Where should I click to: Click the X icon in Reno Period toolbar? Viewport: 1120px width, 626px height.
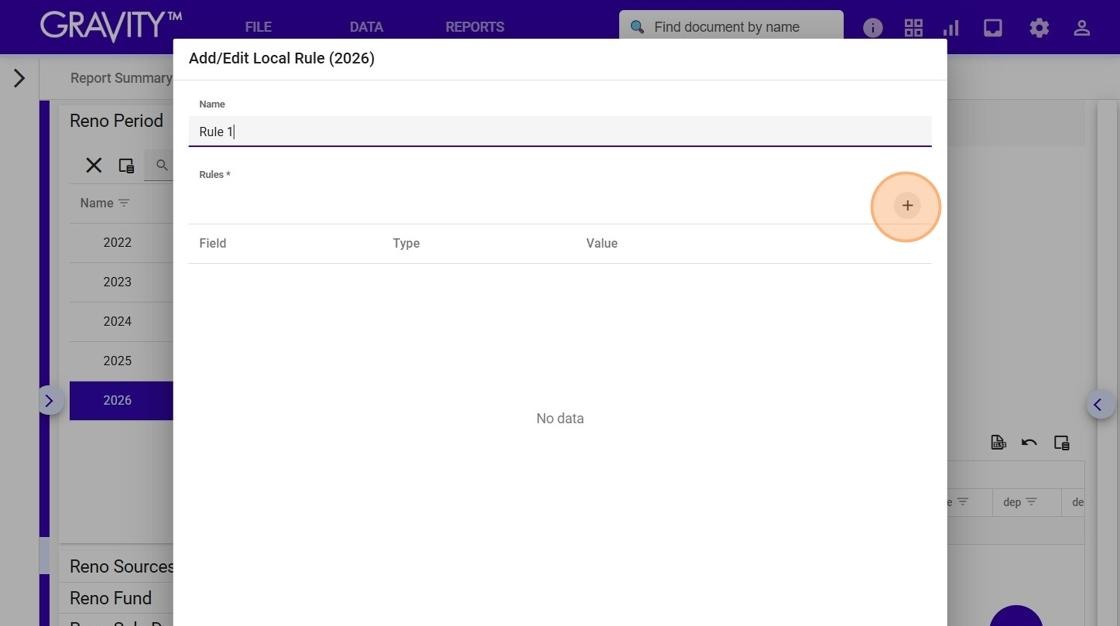point(94,165)
